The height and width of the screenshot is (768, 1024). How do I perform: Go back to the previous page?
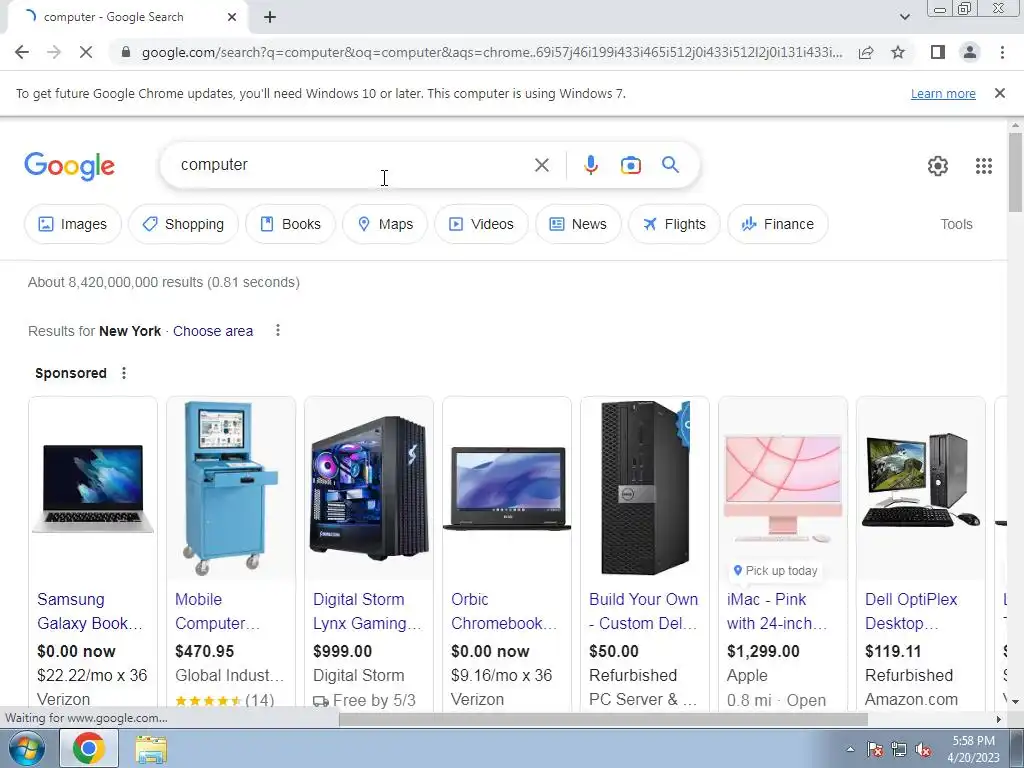point(22,52)
